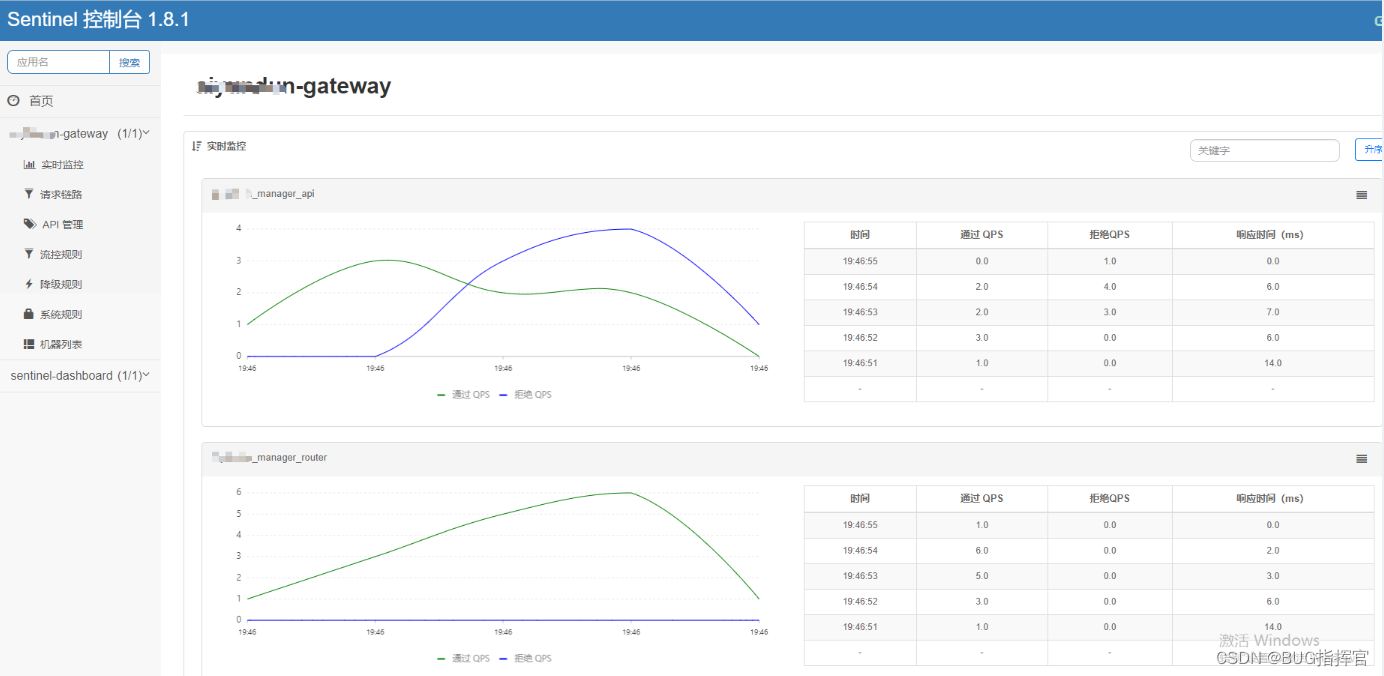Click the 系统规则 lock icon
1384x676 pixels.
click(x=29, y=314)
